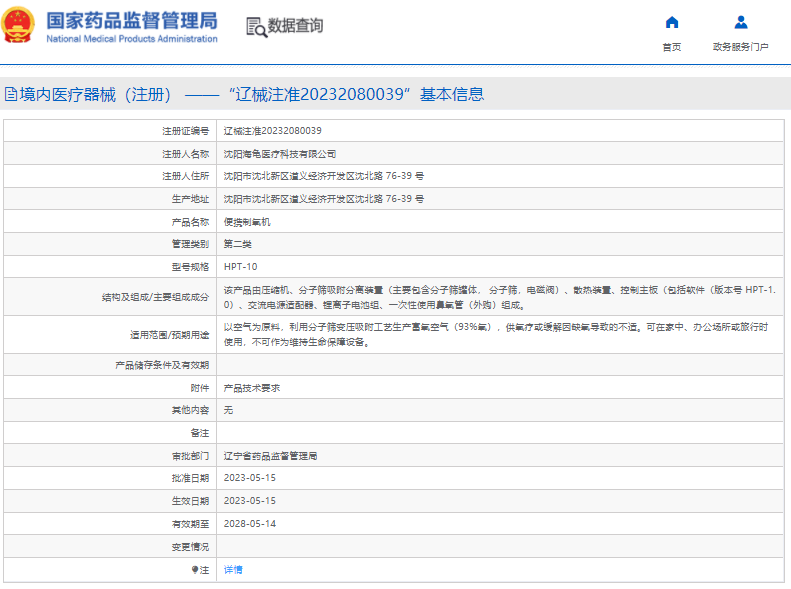Click the 结构及组成 description text
The height and width of the screenshot is (589, 791).
pos(499,298)
